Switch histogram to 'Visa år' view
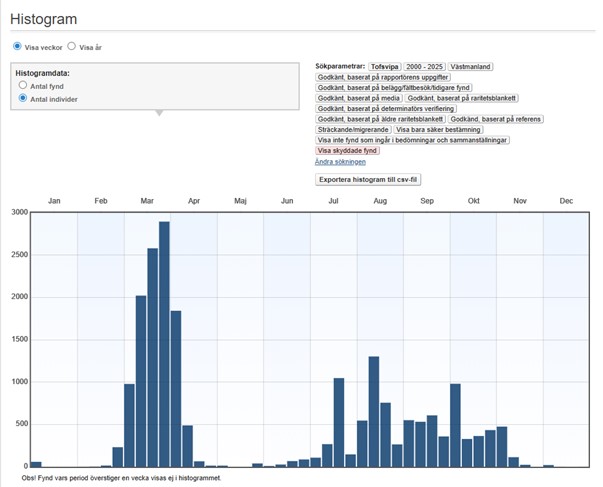603x487 pixels. click(72, 47)
